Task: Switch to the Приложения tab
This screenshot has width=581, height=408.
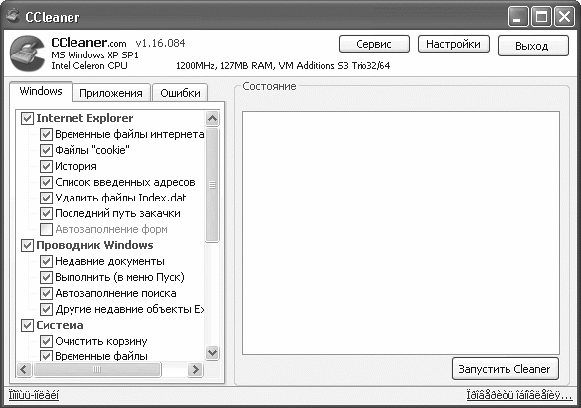Action: (111, 93)
